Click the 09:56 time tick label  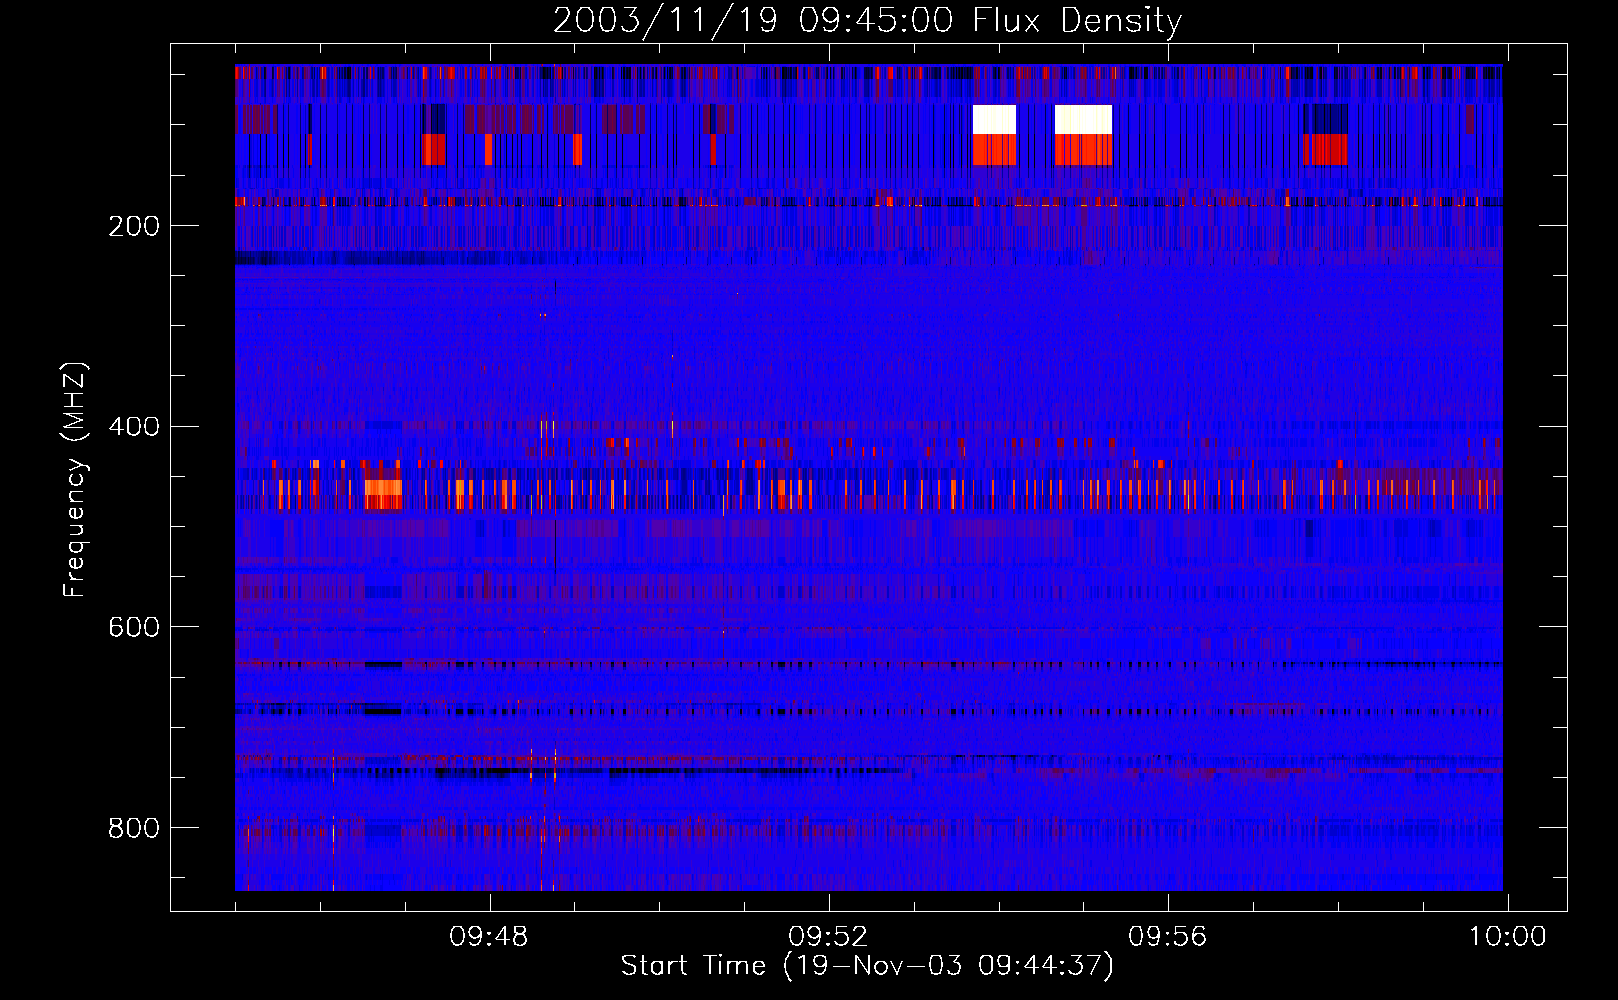pos(1168,937)
